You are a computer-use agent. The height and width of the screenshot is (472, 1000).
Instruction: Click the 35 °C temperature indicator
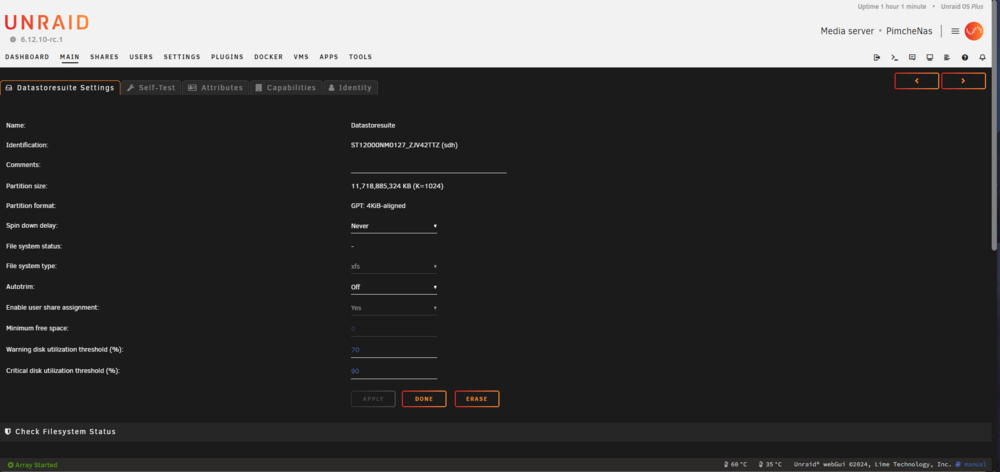(x=772, y=464)
